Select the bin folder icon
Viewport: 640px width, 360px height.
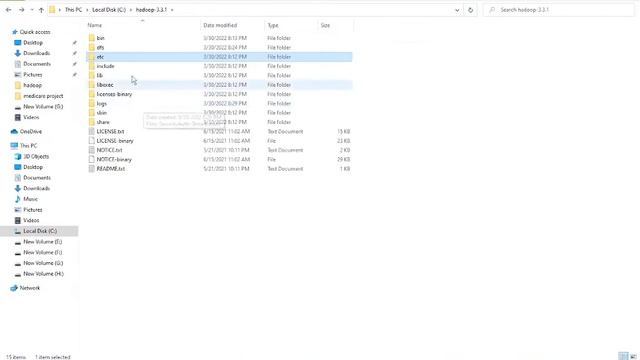pyautogui.click(x=92, y=38)
